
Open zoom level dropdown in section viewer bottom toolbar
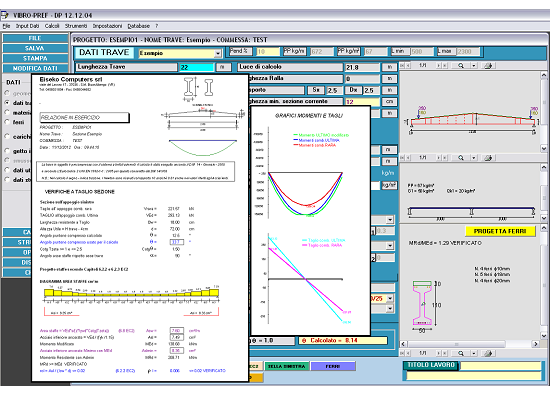click(x=474, y=353)
